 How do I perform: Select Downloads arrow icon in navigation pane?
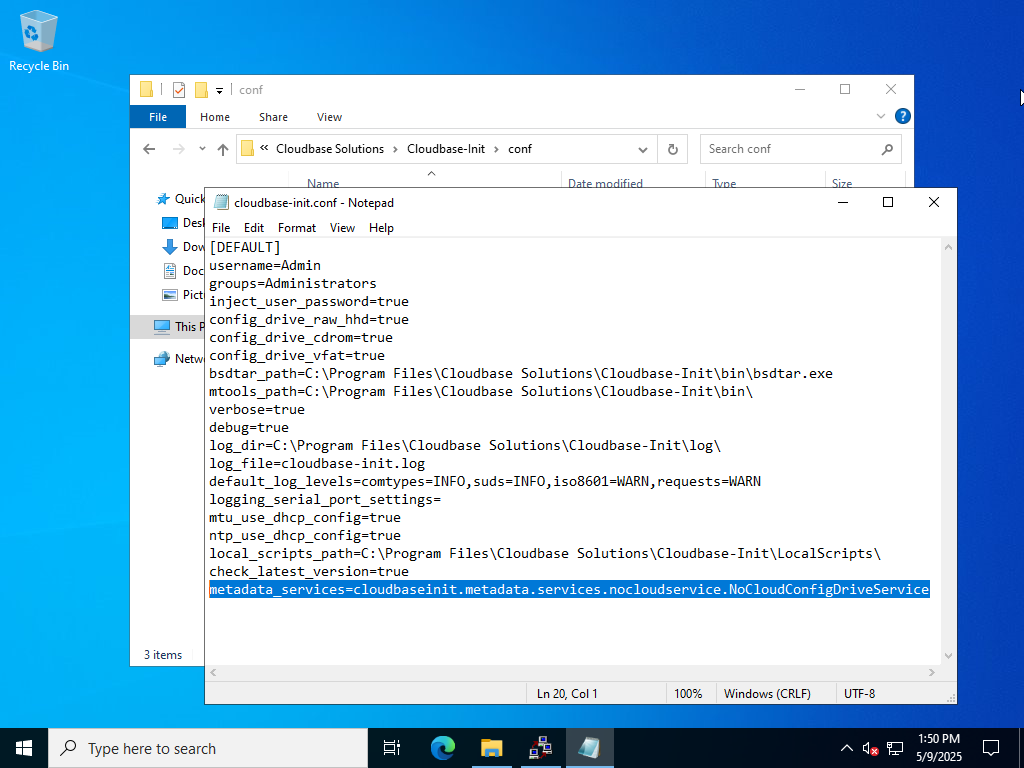point(170,247)
